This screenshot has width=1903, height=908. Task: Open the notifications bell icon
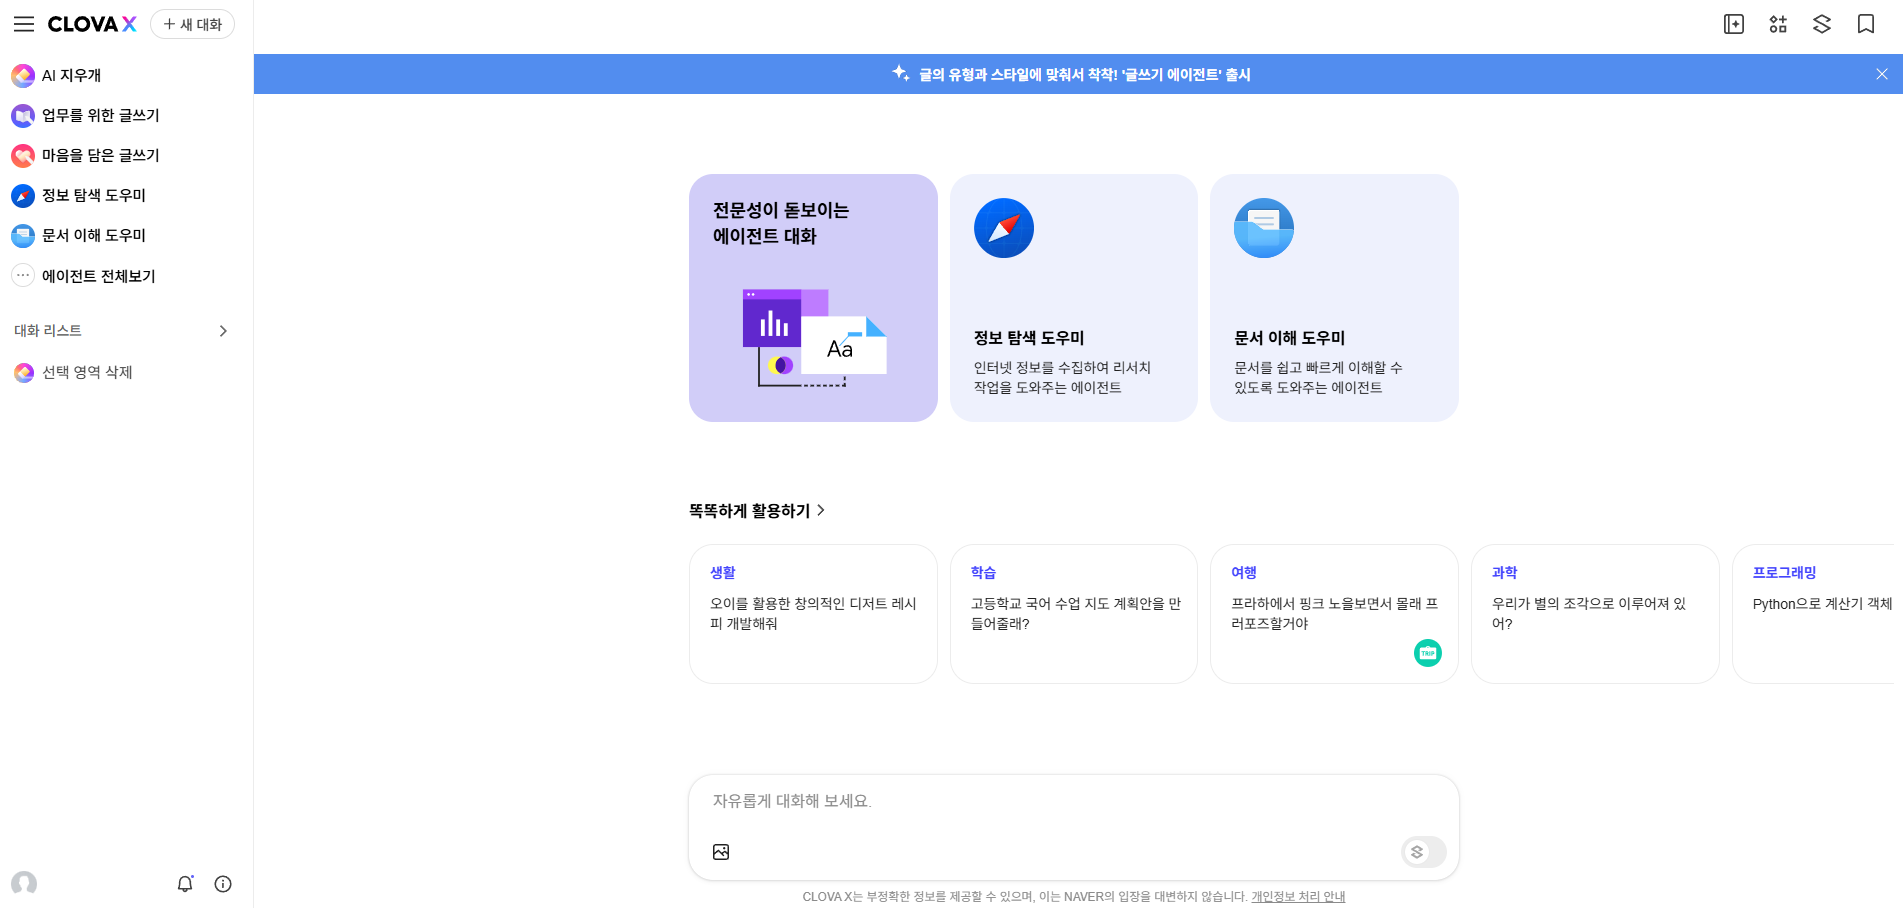185,884
